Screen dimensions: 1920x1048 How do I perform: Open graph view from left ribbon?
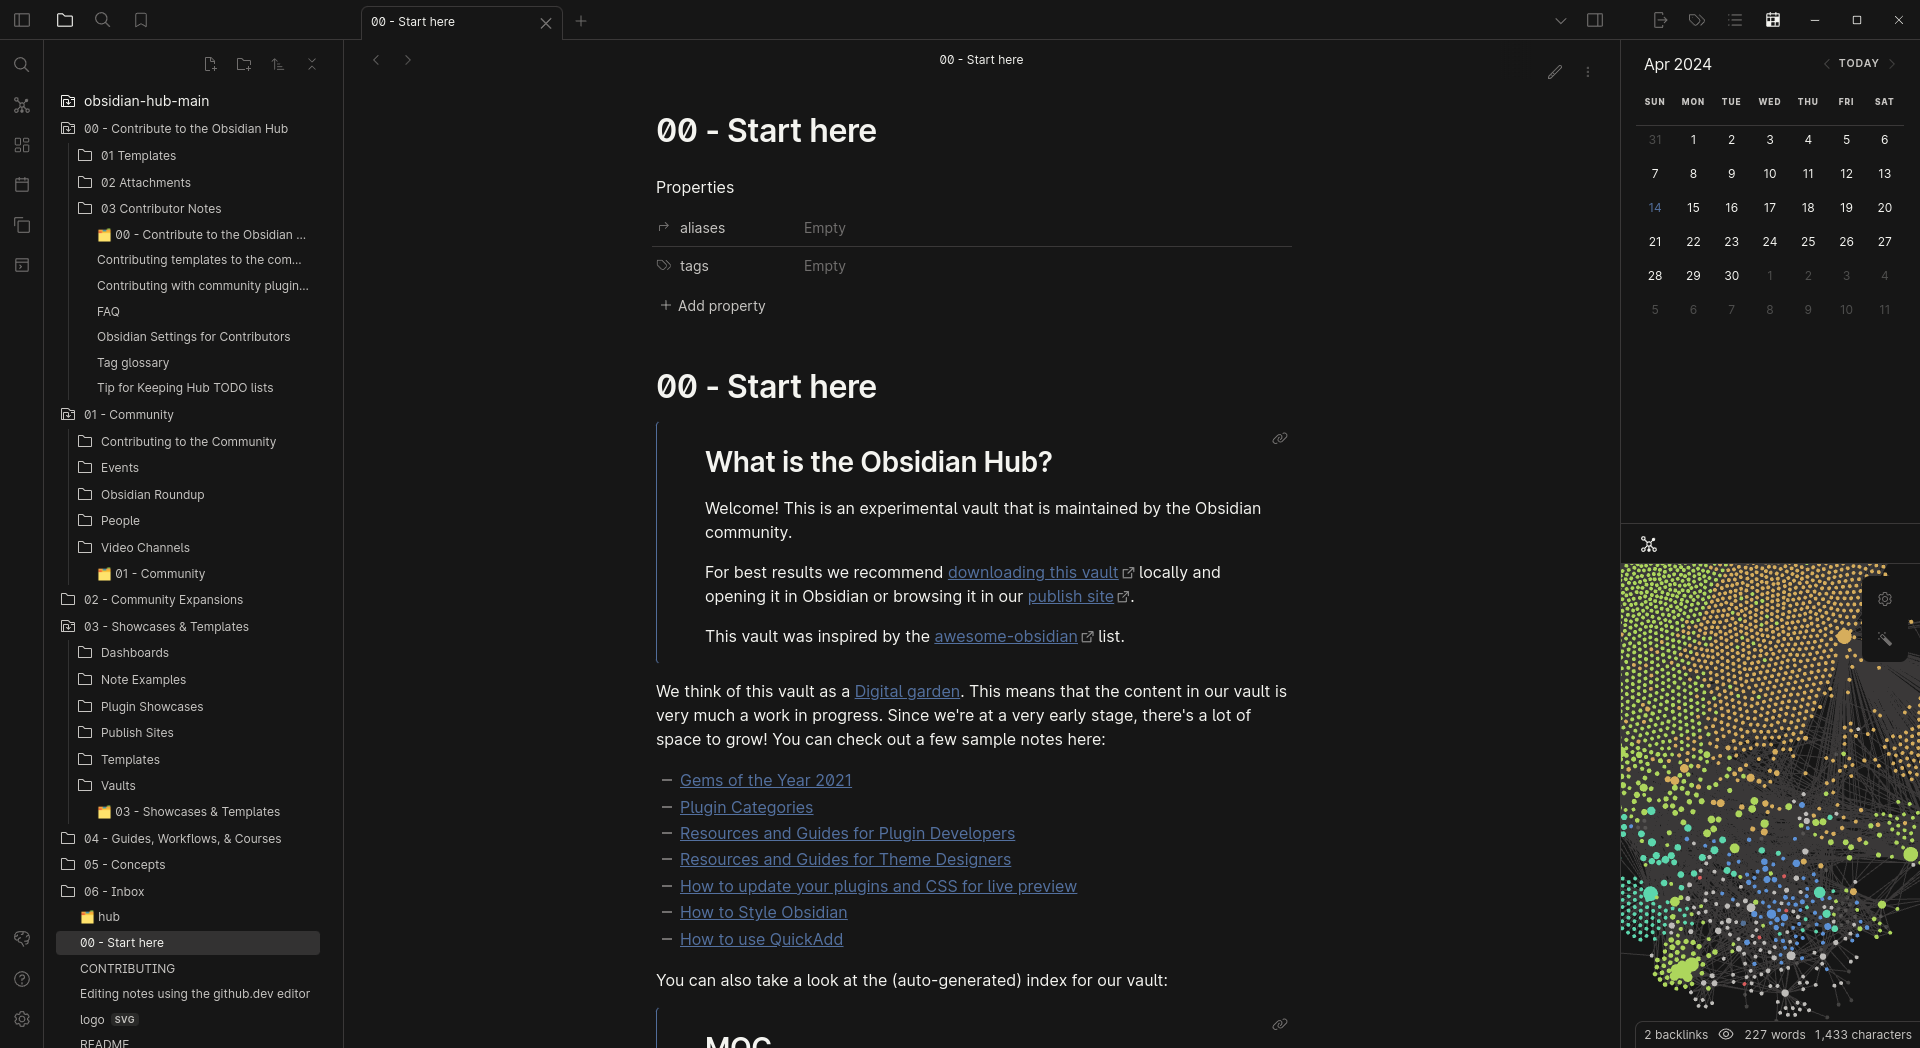[x=22, y=105]
